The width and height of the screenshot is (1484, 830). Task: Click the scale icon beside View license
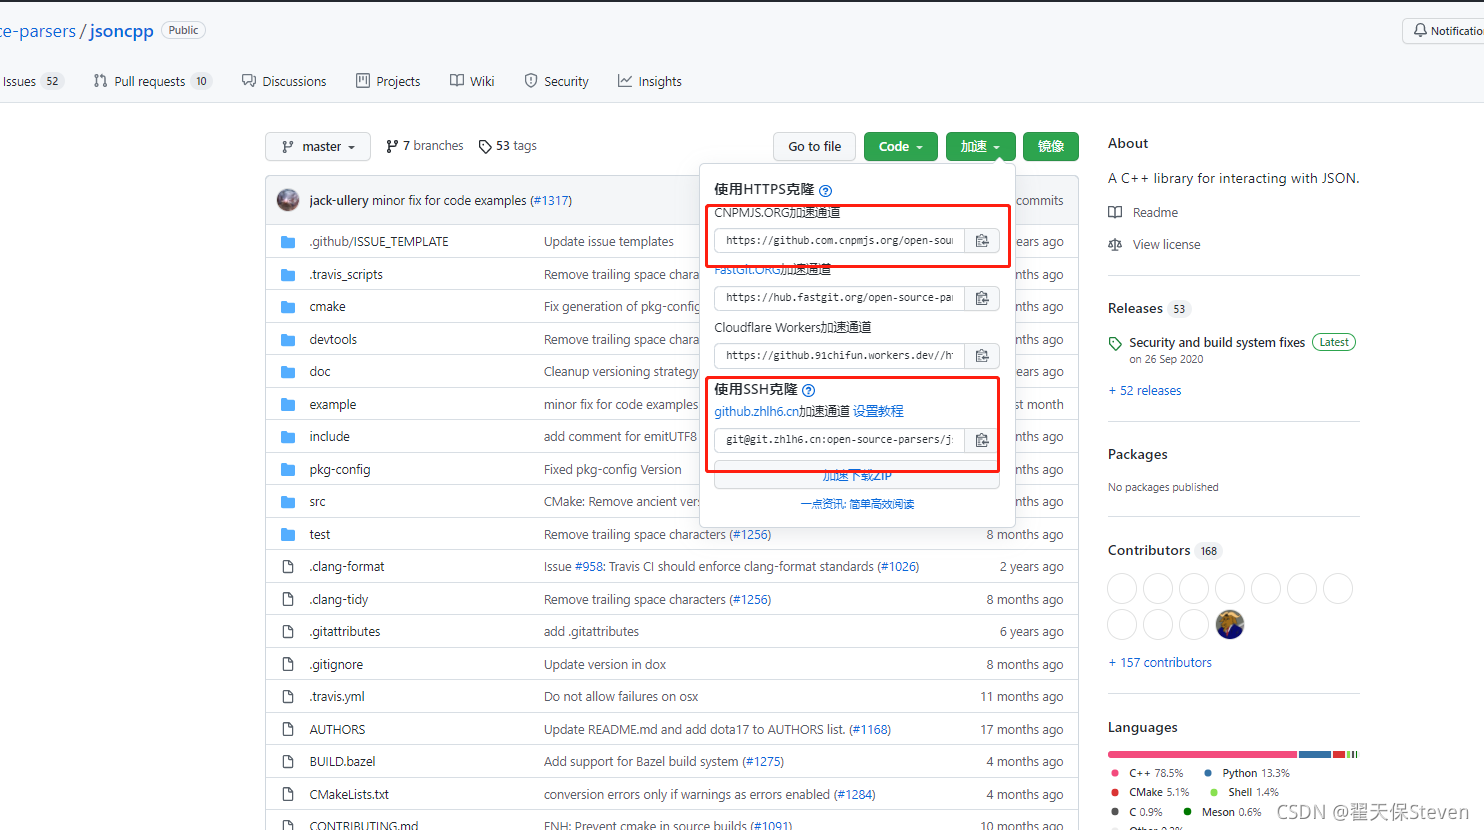click(1116, 244)
